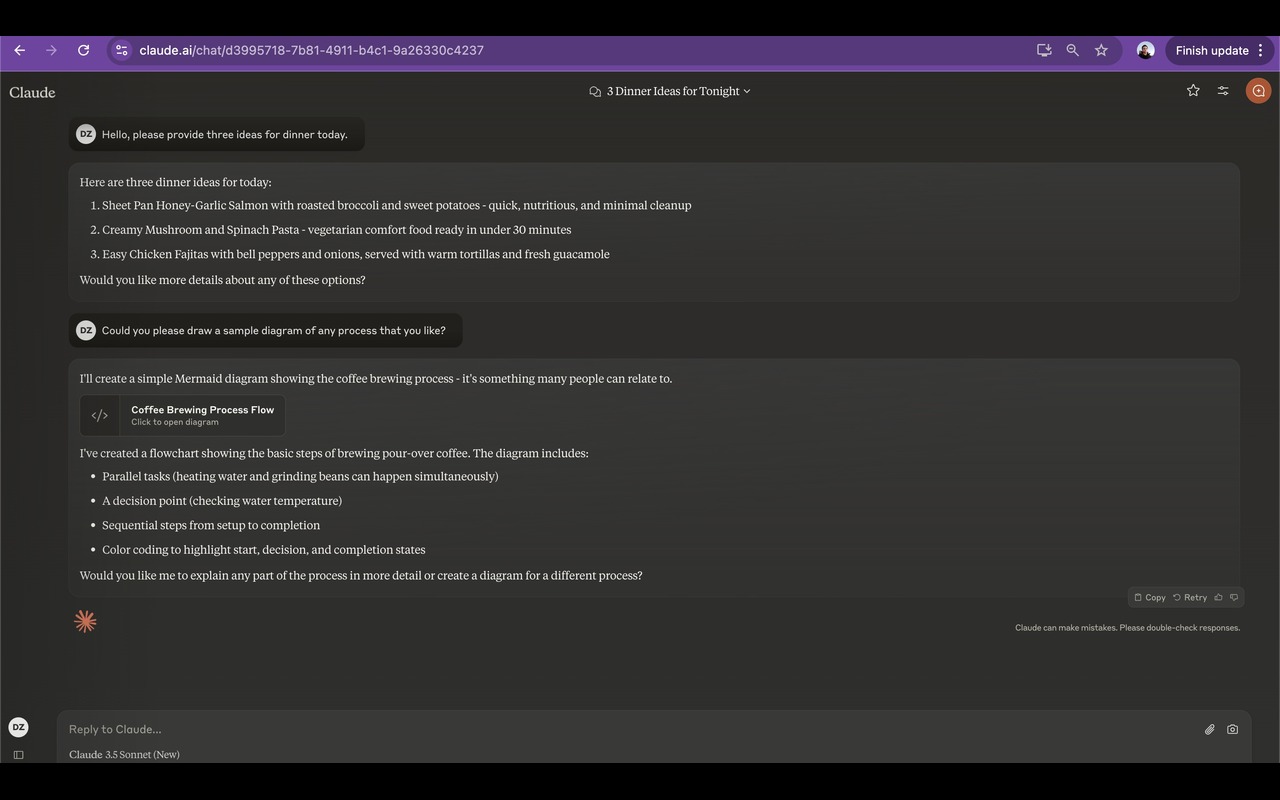Click Retry to regenerate the response
The width and height of the screenshot is (1280, 800).
click(1190, 597)
